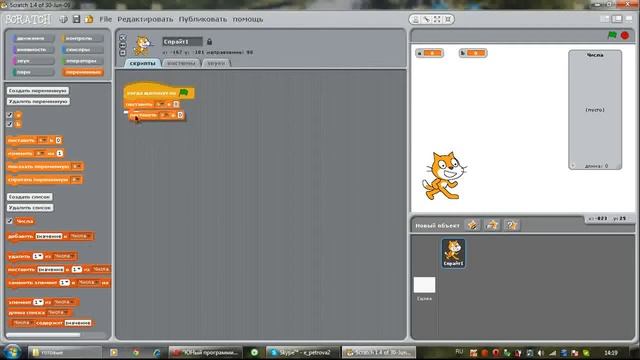640x360 pixels.
Task: Choose new sprite from file icon
Action: (x=492, y=225)
